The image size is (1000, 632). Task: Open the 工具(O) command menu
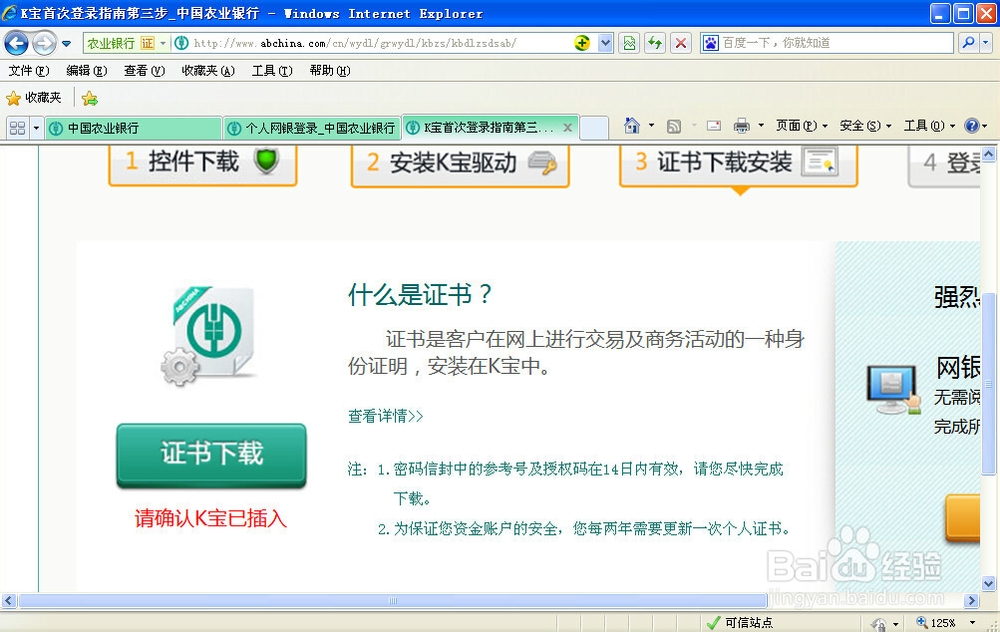(x=929, y=126)
